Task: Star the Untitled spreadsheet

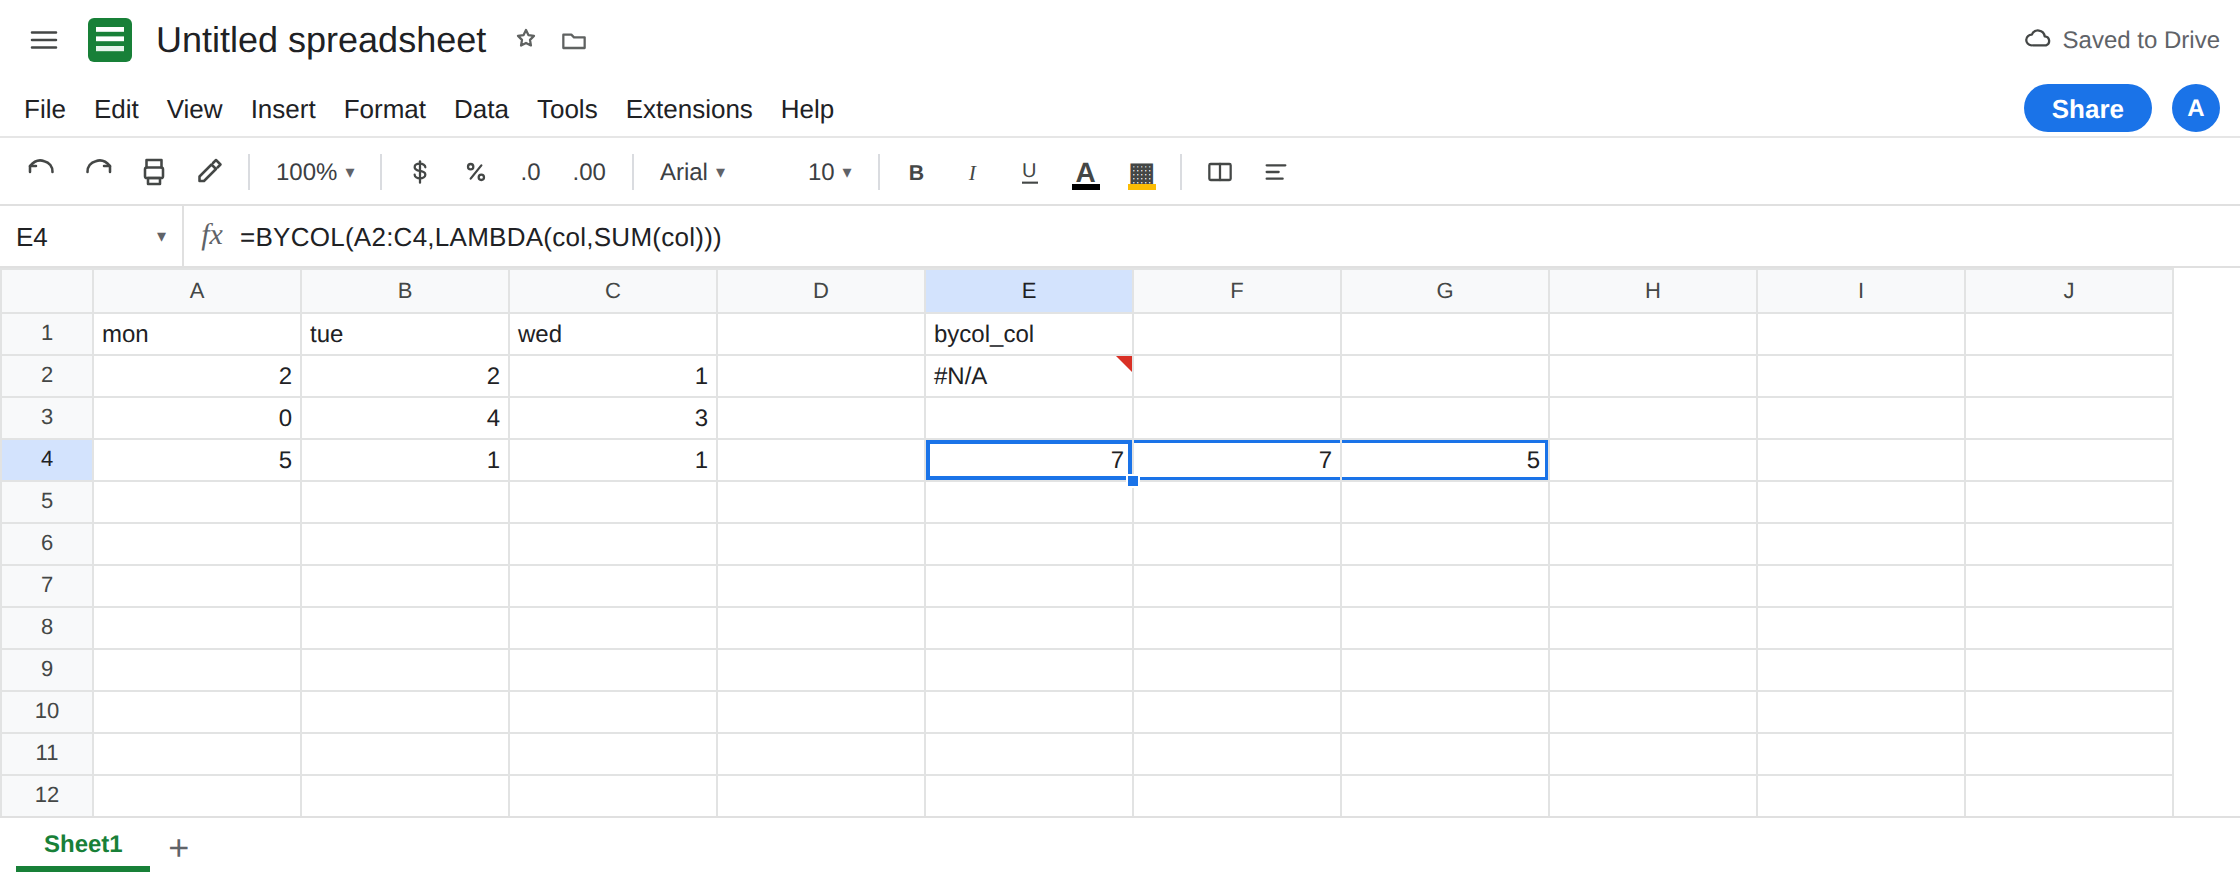Action: tap(526, 39)
